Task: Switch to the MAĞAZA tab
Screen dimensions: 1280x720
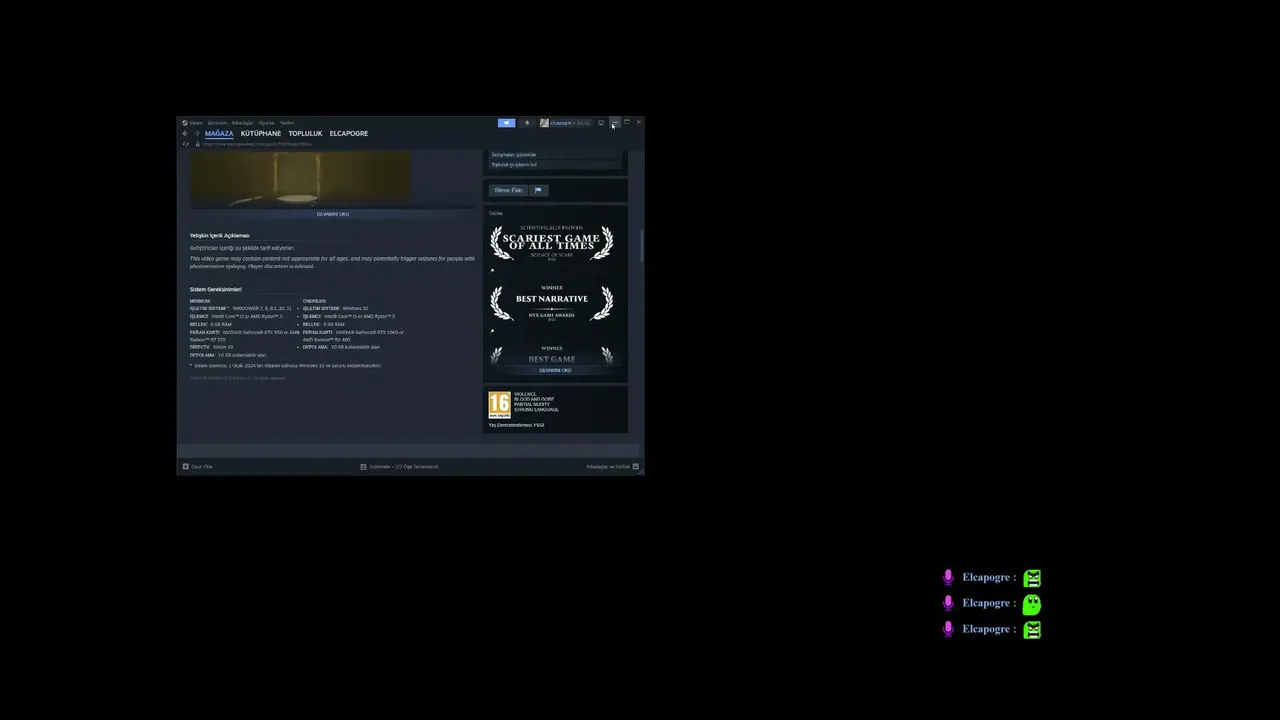Action: [219, 133]
